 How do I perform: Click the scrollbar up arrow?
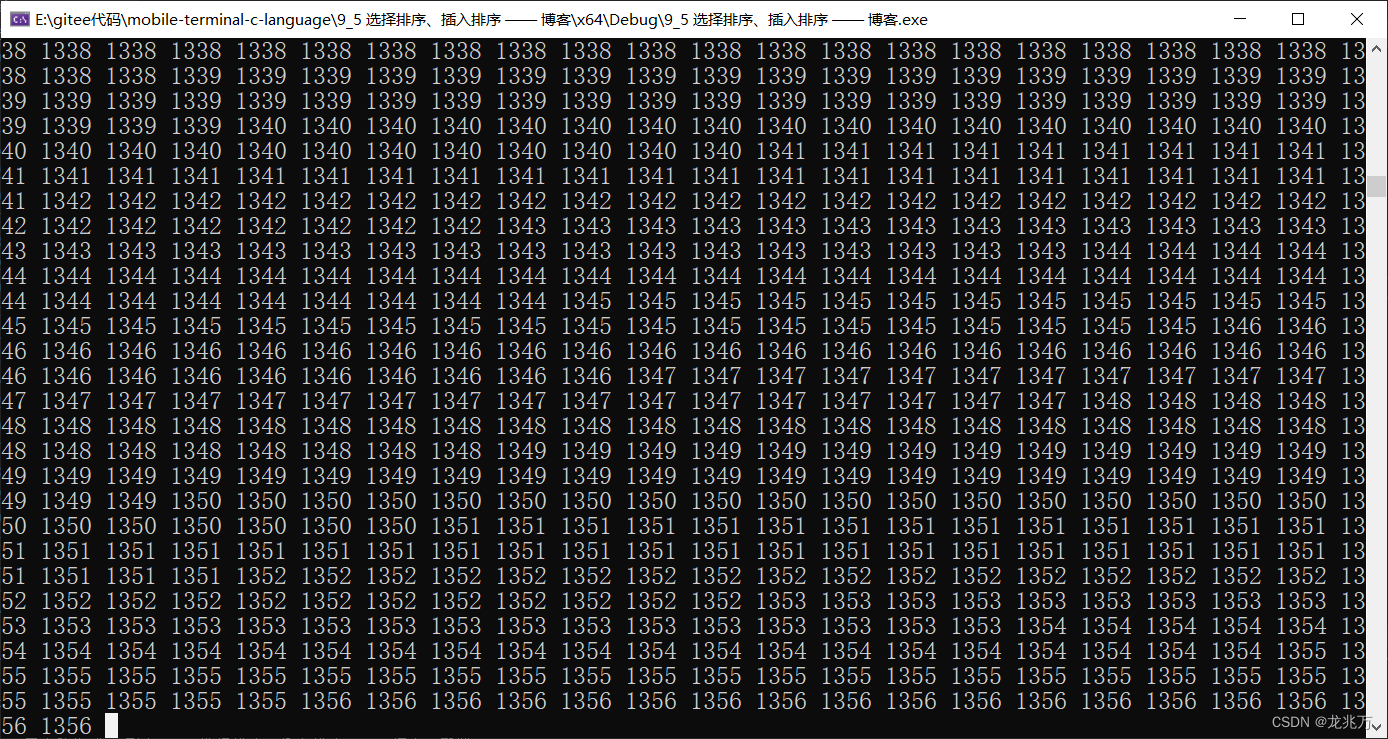[x=1378, y=47]
